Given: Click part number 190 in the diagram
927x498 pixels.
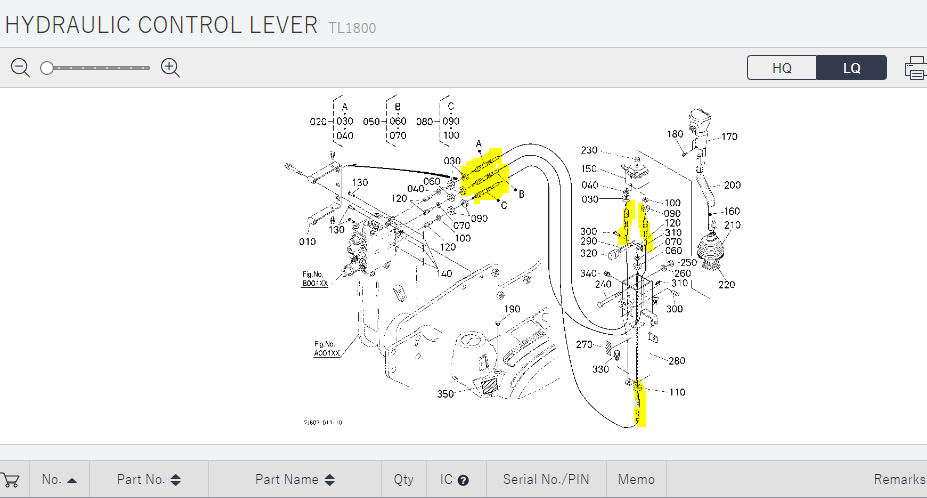Looking at the screenshot, I should [512, 309].
